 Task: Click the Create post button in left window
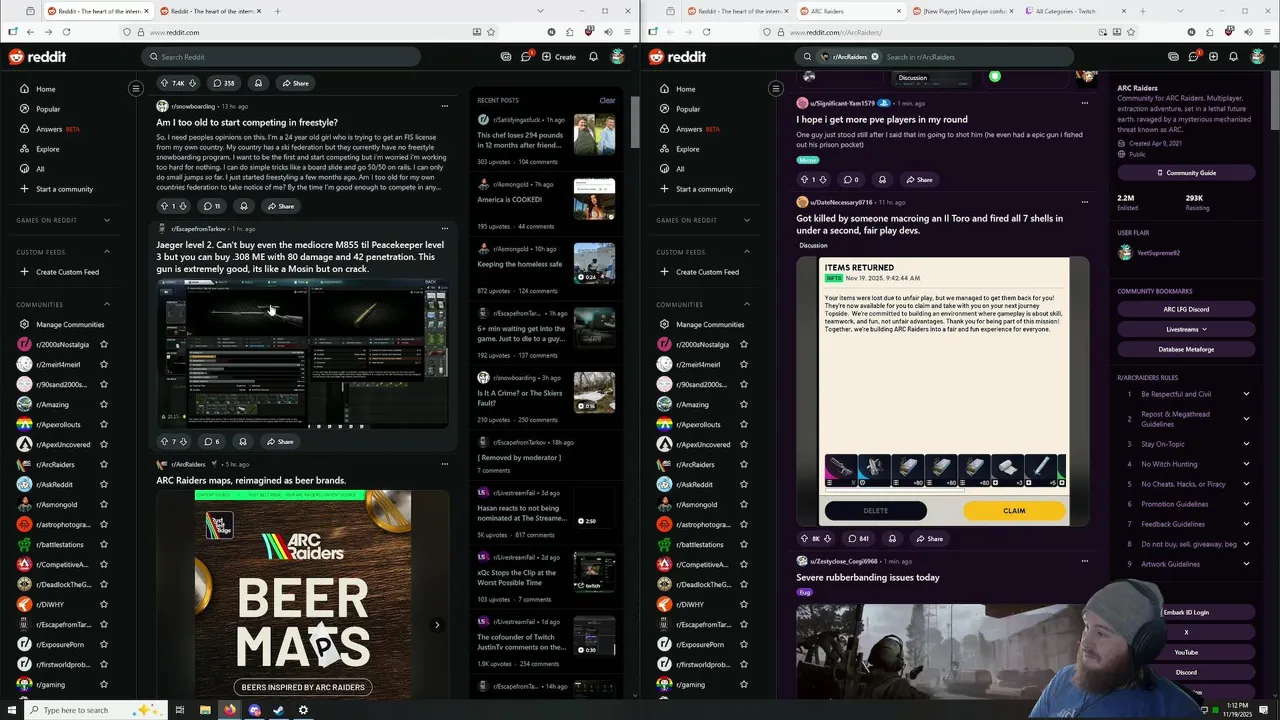point(559,57)
